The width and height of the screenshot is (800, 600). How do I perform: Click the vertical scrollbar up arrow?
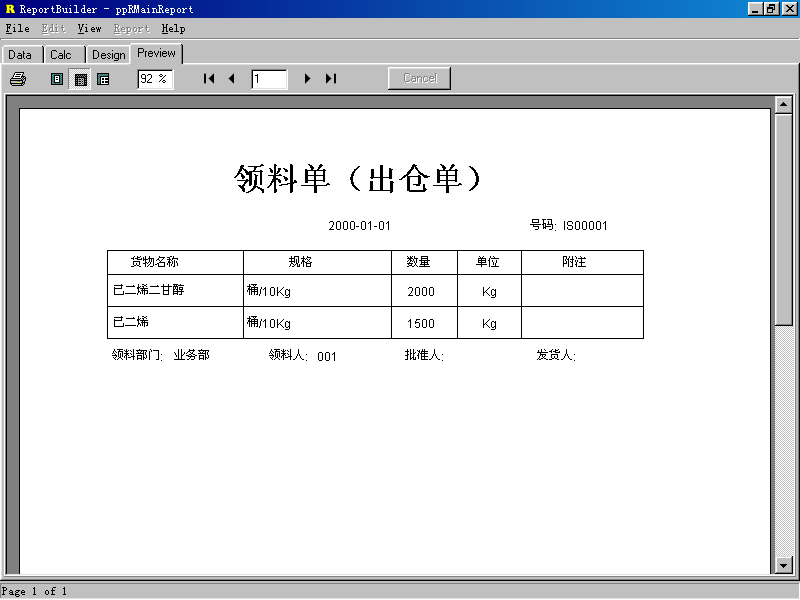pyautogui.click(x=784, y=104)
